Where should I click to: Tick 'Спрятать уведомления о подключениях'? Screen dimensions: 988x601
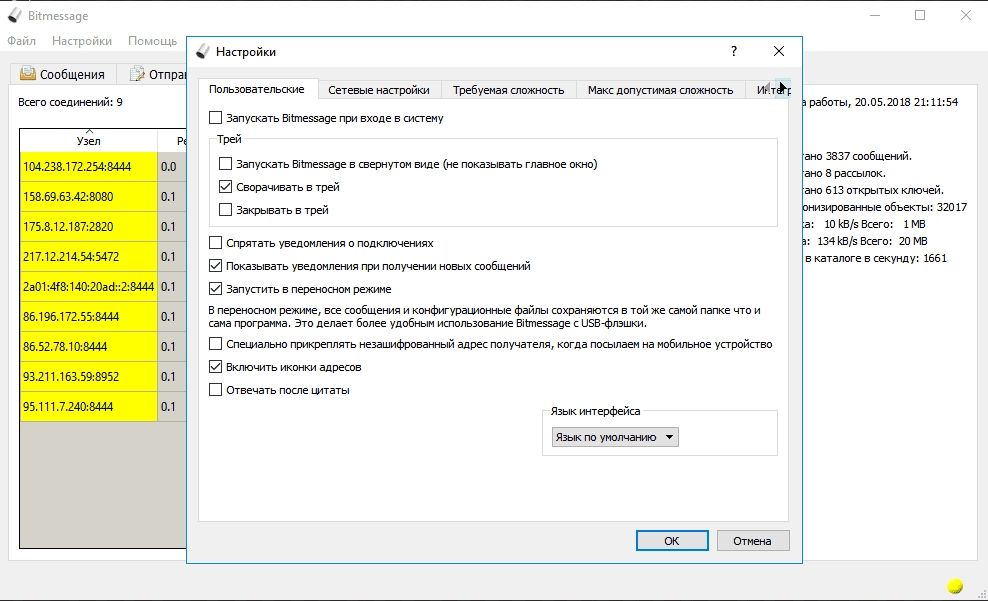(x=215, y=243)
